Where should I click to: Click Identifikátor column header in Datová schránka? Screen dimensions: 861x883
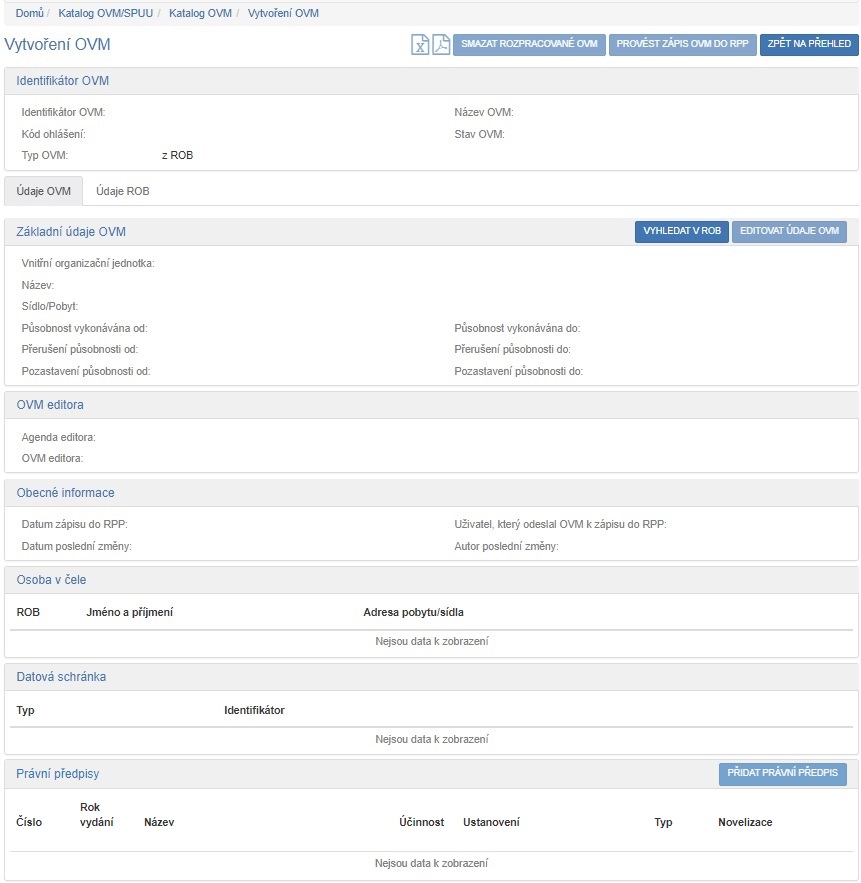pyautogui.click(x=254, y=710)
